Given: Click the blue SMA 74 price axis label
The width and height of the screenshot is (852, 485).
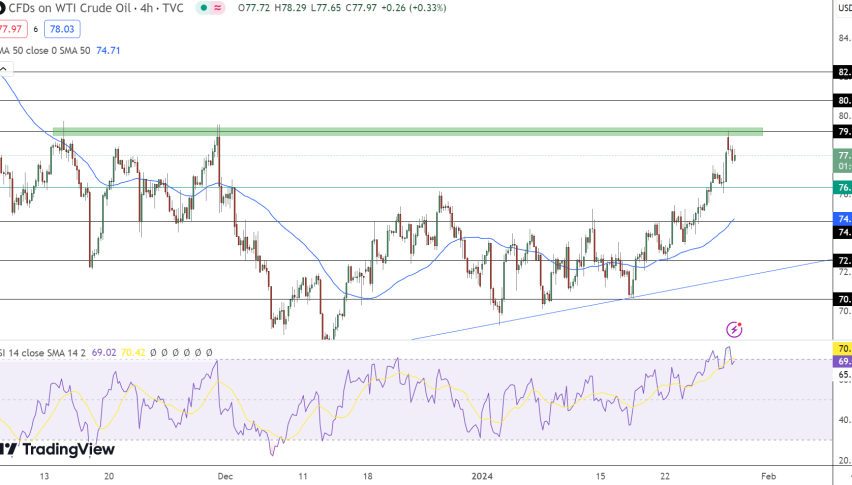Looking at the screenshot, I should (x=842, y=219).
